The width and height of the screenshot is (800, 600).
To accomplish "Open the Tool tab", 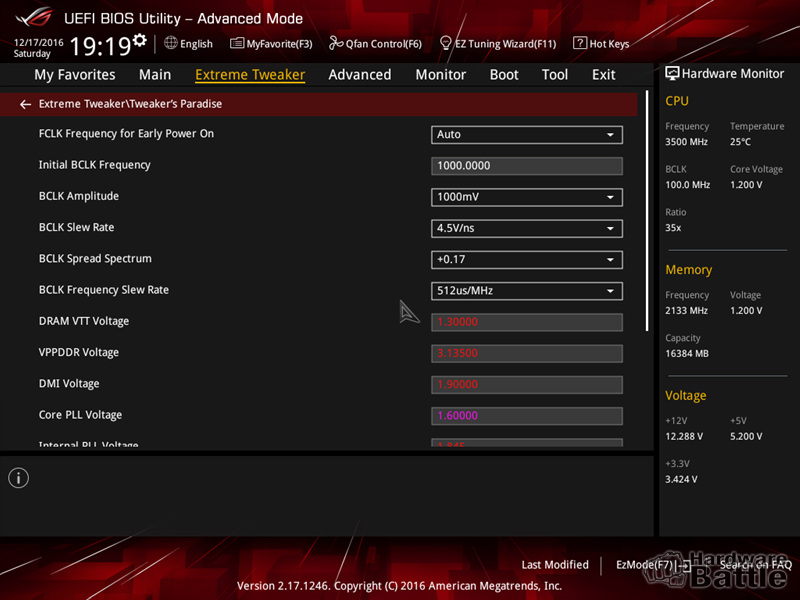I will pyautogui.click(x=555, y=75).
